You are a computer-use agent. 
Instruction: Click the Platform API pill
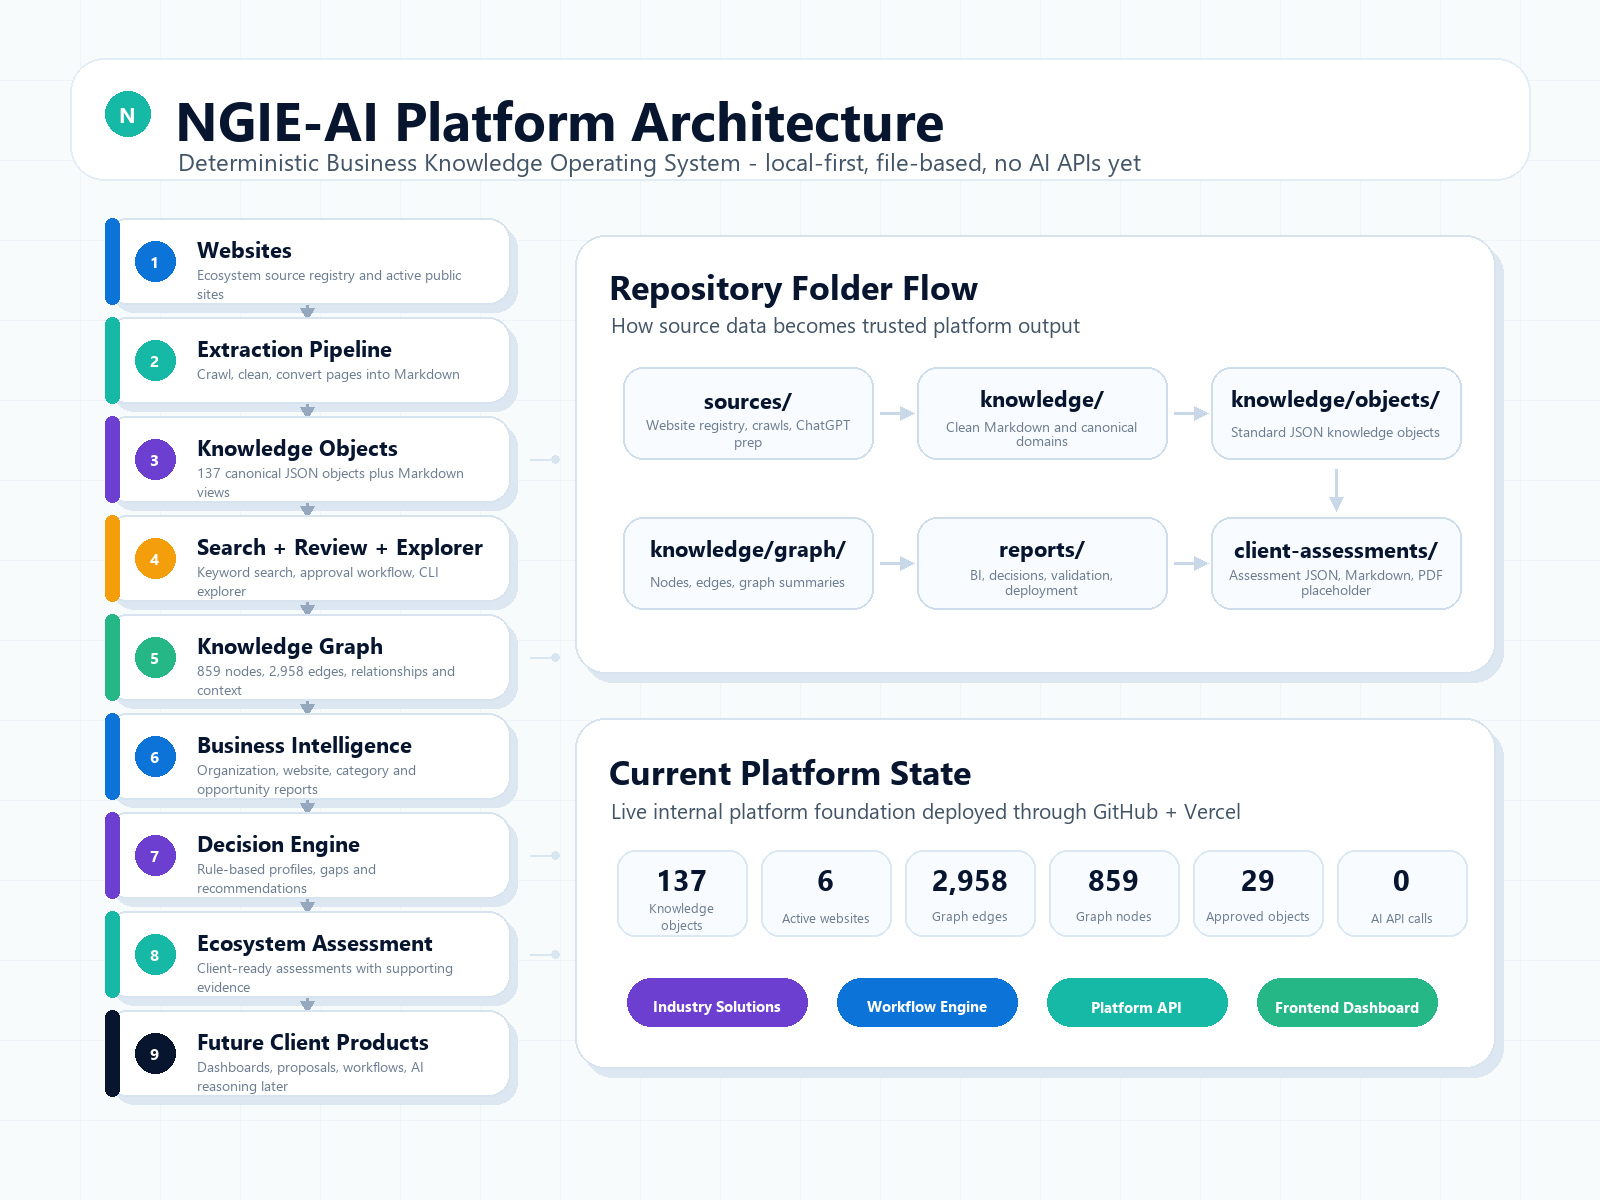(x=1137, y=1003)
